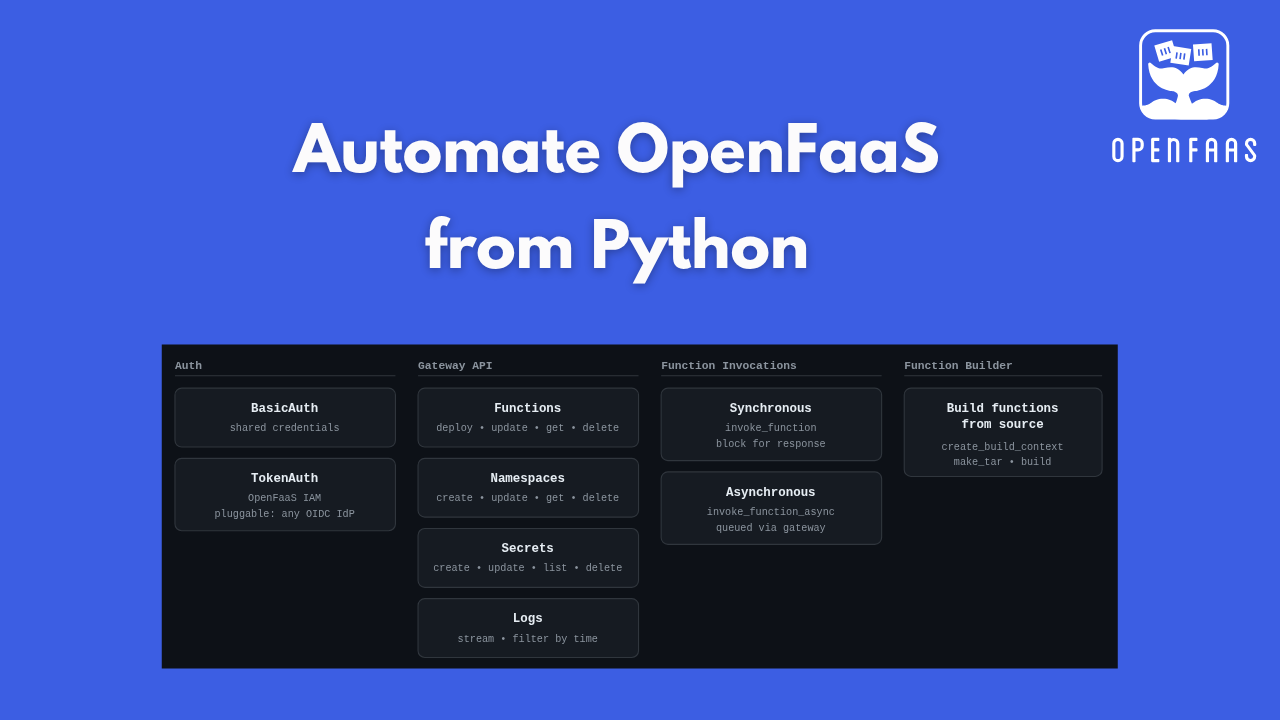
Task: Click 'invoke_function' text
Action: [x=771, y=428]
